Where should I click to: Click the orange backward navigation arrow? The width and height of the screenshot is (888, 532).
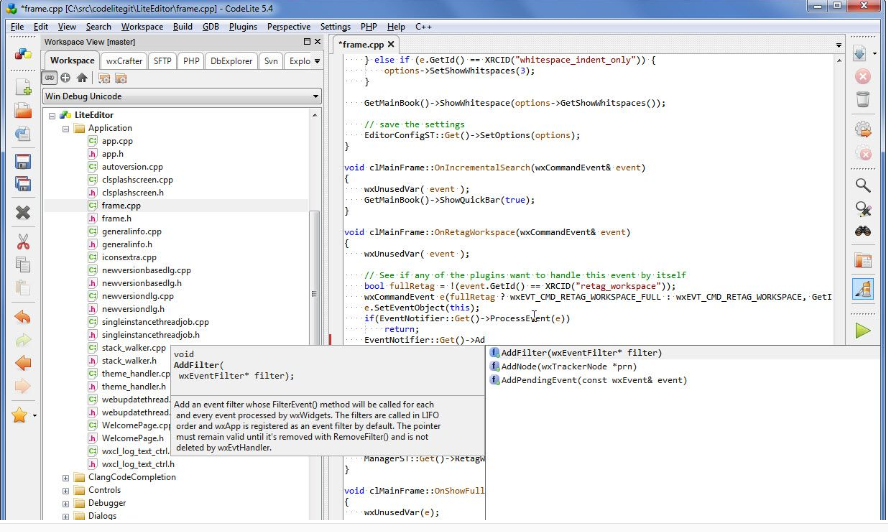pos(23,363)
